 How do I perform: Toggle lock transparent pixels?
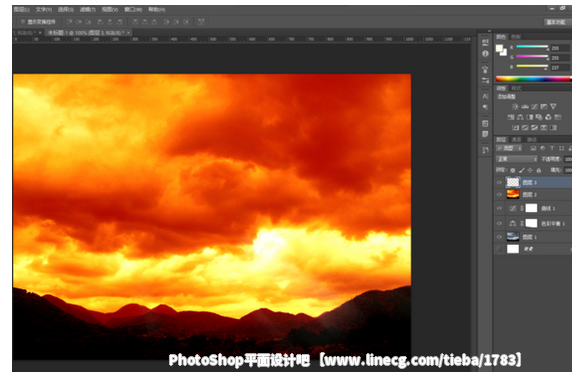513,170
